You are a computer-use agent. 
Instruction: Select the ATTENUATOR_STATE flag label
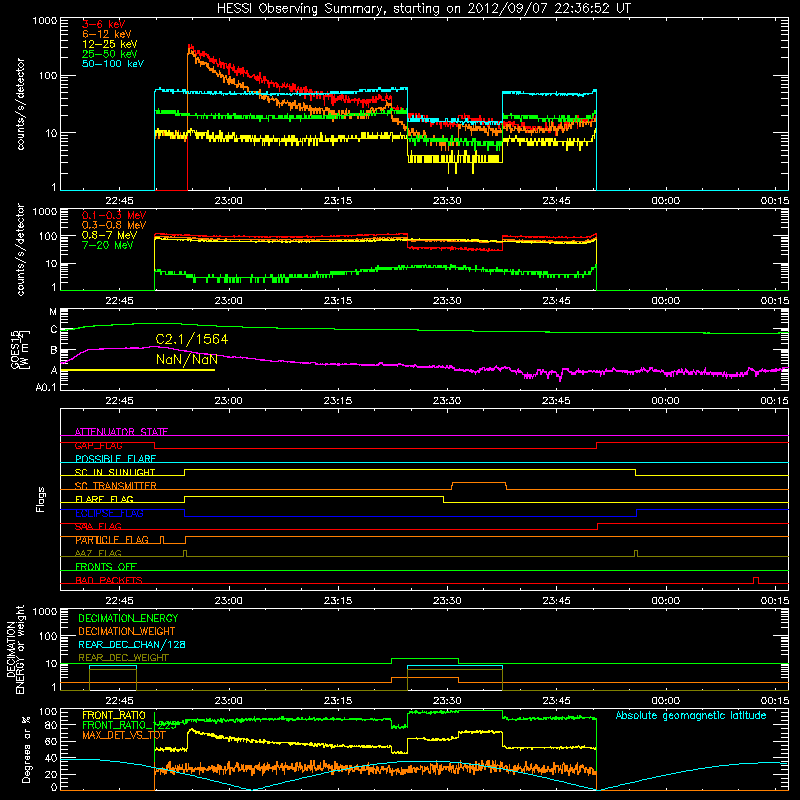click(121, 432)
